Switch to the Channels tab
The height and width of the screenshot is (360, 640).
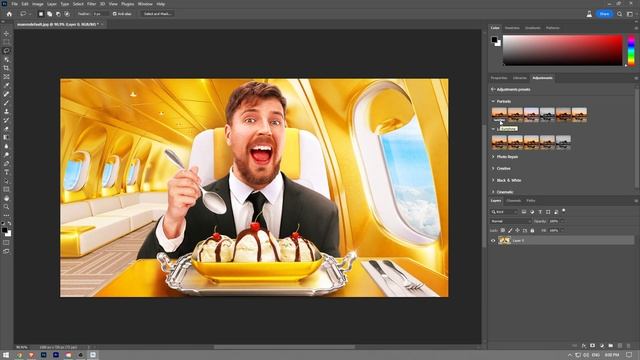click(x=513, y=201)
